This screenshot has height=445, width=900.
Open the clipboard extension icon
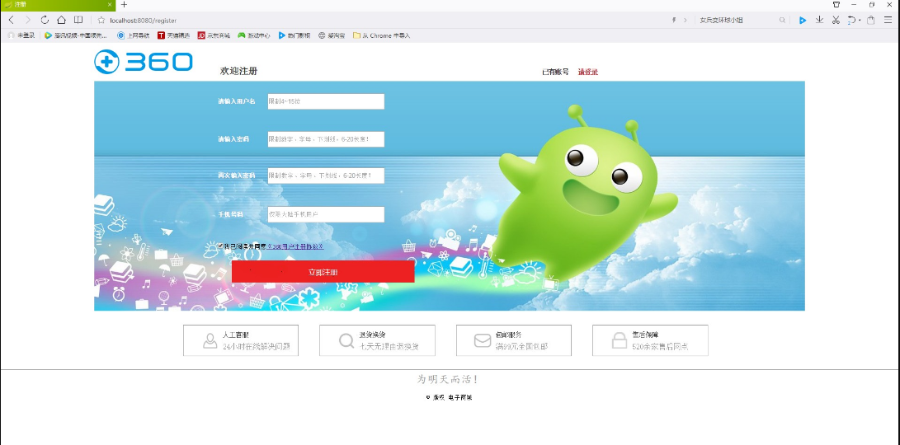(x=871, y=20)
